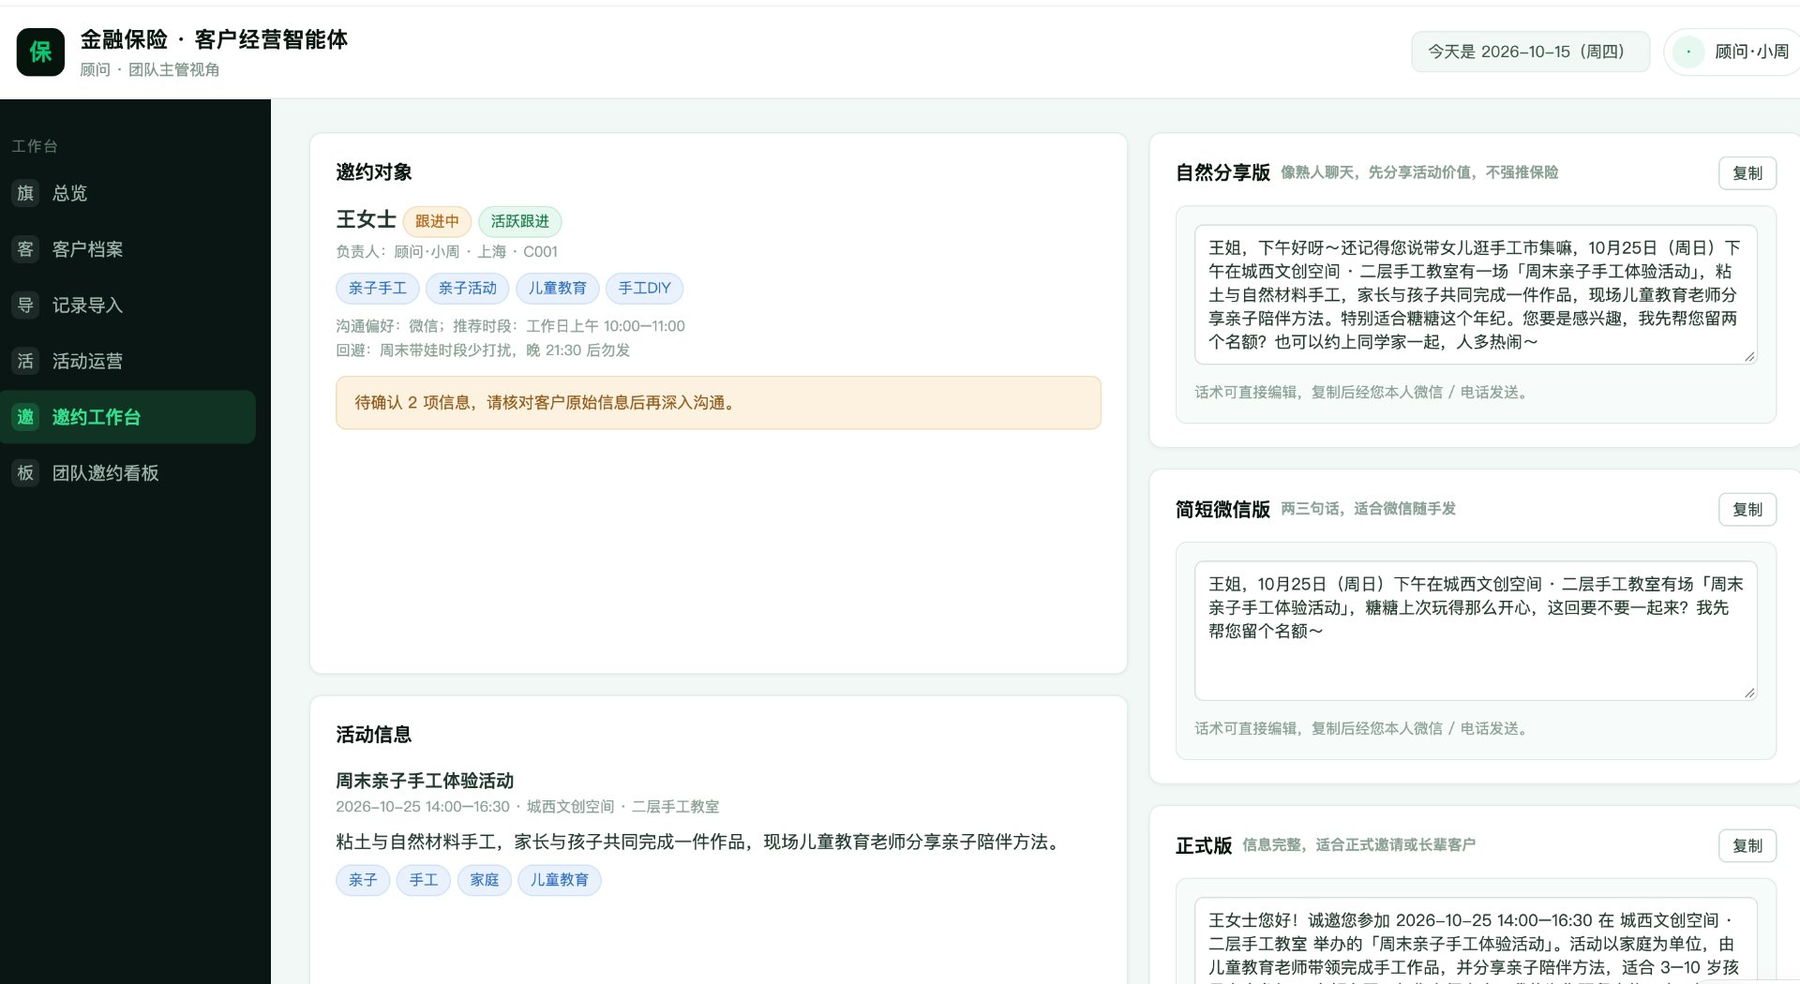
Task: Click the 亲子活动 customer tag
Action: point(467,288)
